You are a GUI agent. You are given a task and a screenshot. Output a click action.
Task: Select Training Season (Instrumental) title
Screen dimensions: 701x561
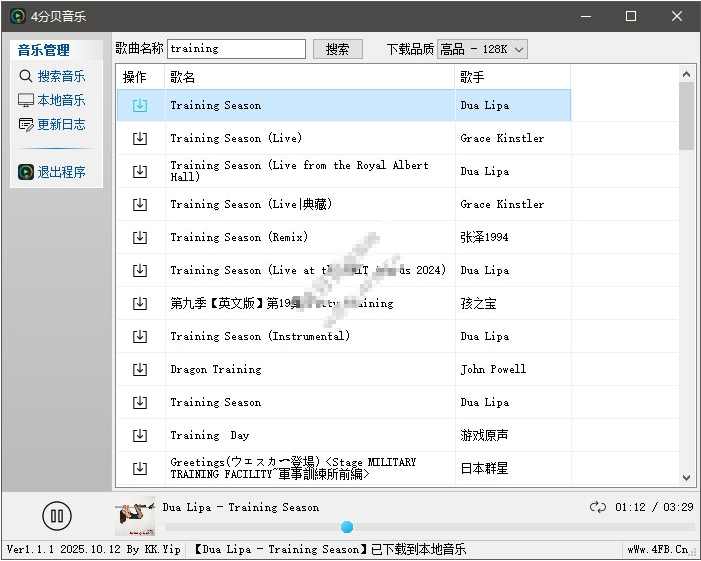[260, 336]
